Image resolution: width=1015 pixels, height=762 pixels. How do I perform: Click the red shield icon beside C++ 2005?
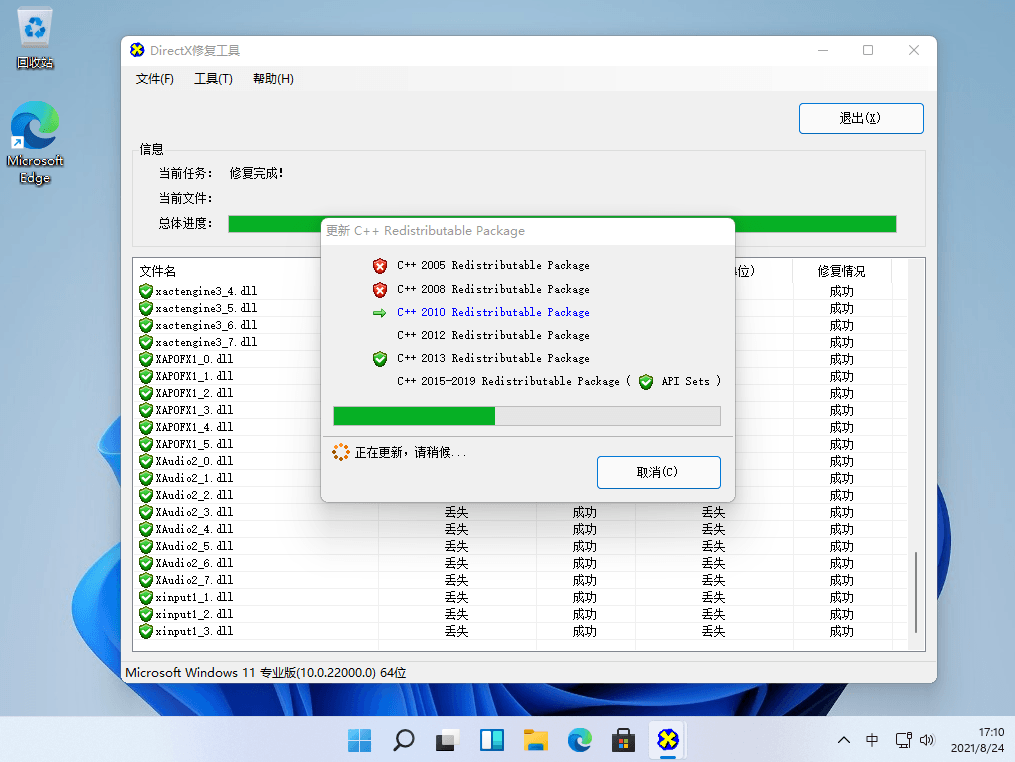pyautogui.click(x=380, y=265)
